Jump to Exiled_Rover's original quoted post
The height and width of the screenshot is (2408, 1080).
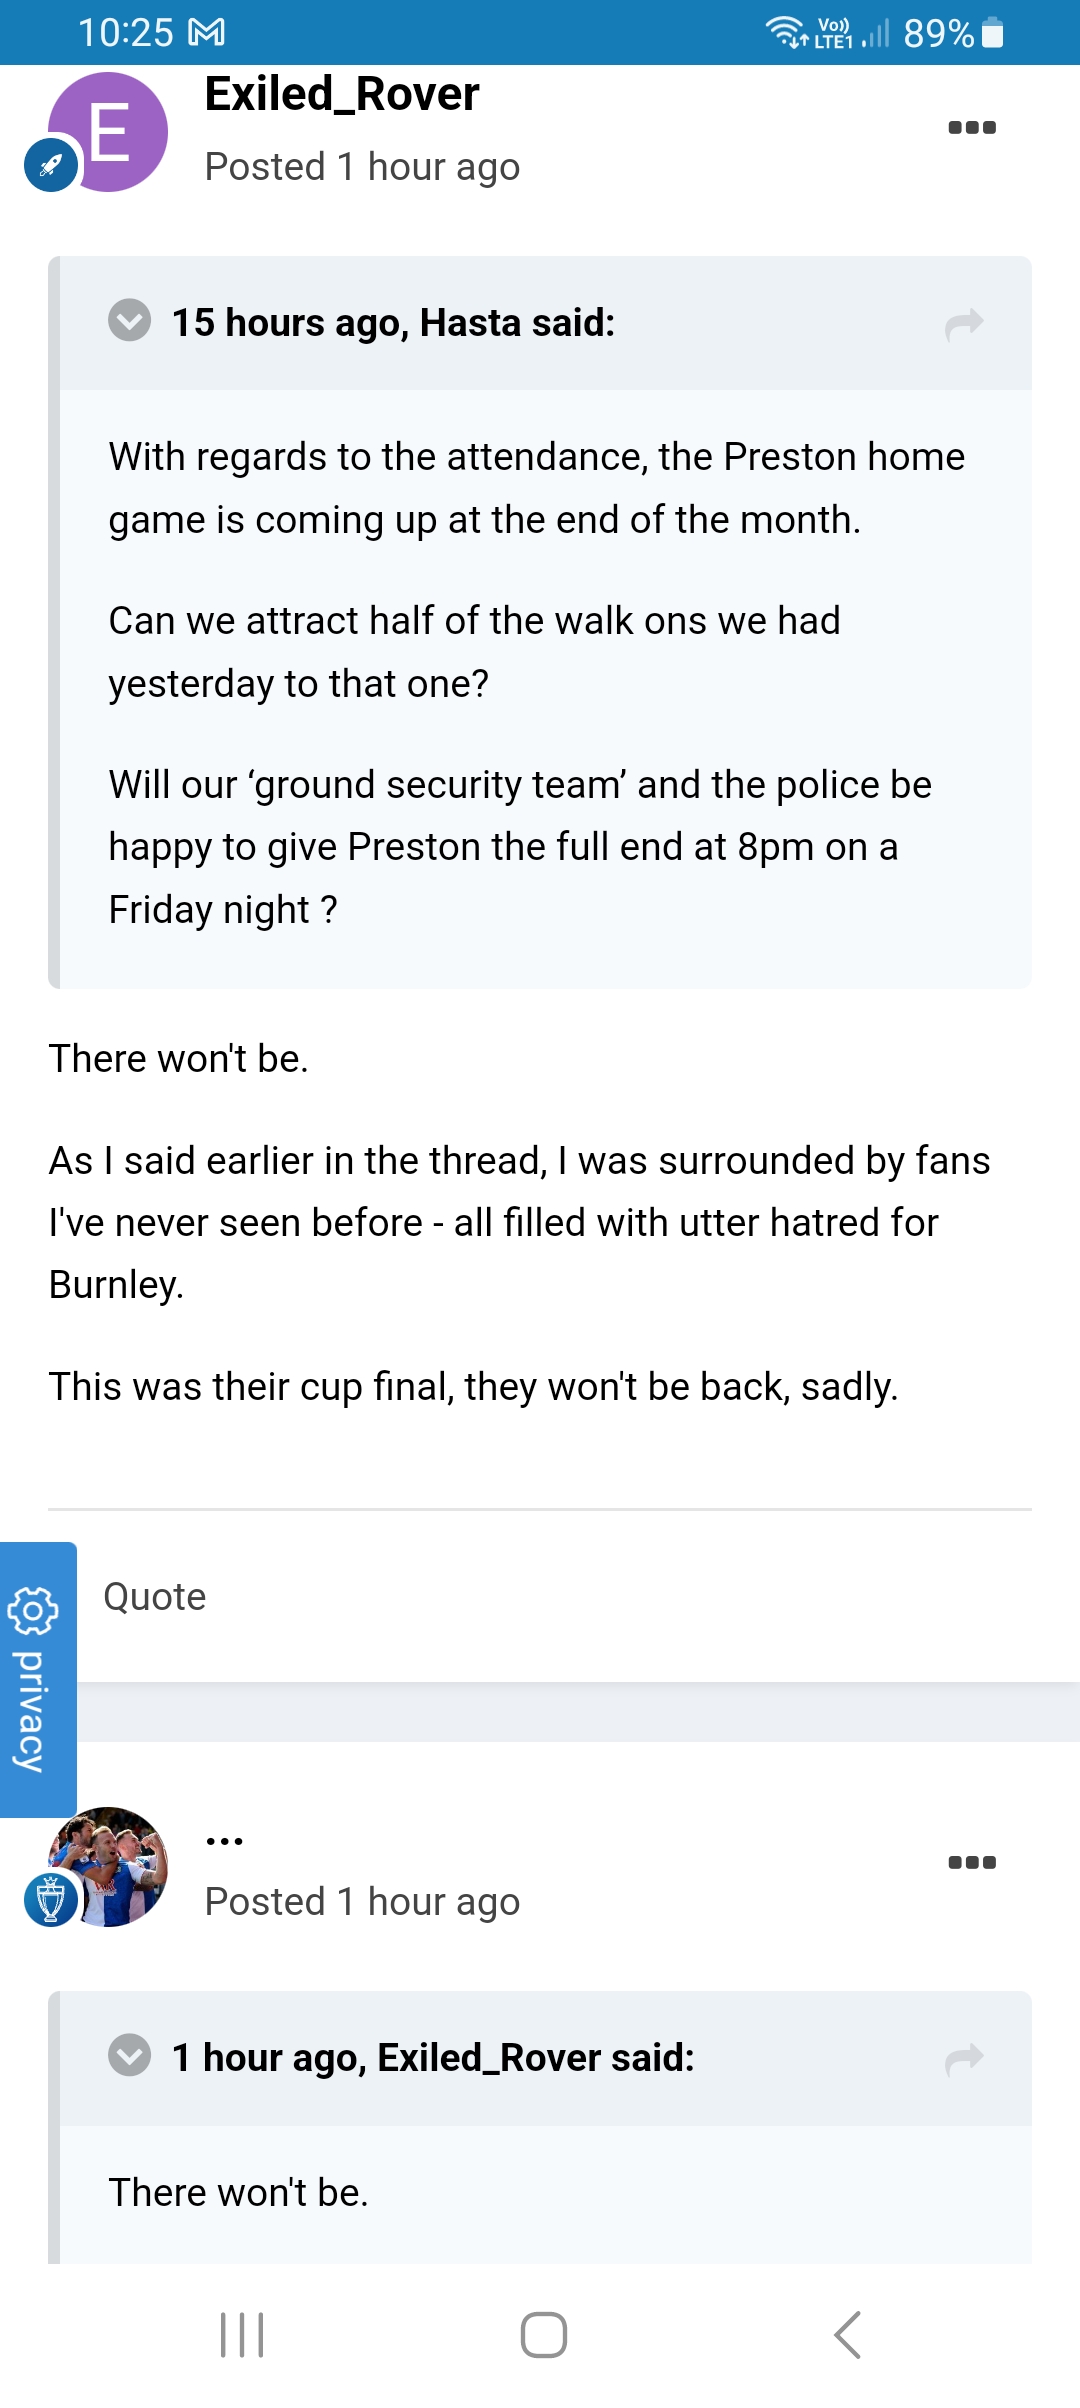point(964,2058)
